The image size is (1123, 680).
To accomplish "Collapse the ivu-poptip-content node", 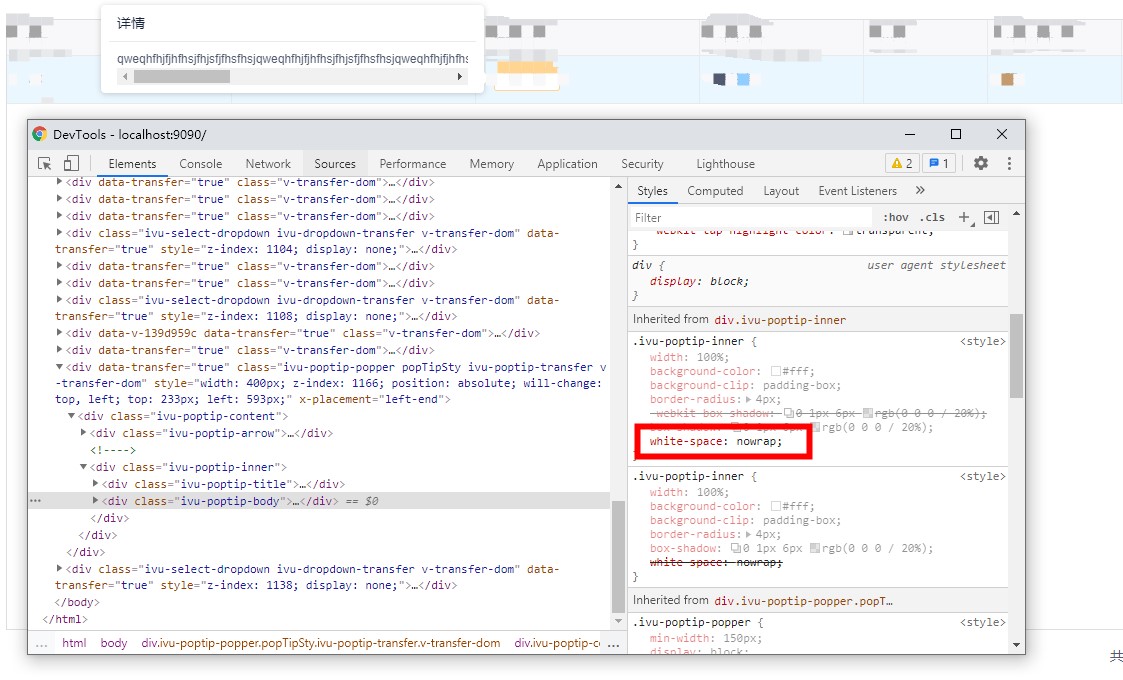I will click(x=71, y=416).
